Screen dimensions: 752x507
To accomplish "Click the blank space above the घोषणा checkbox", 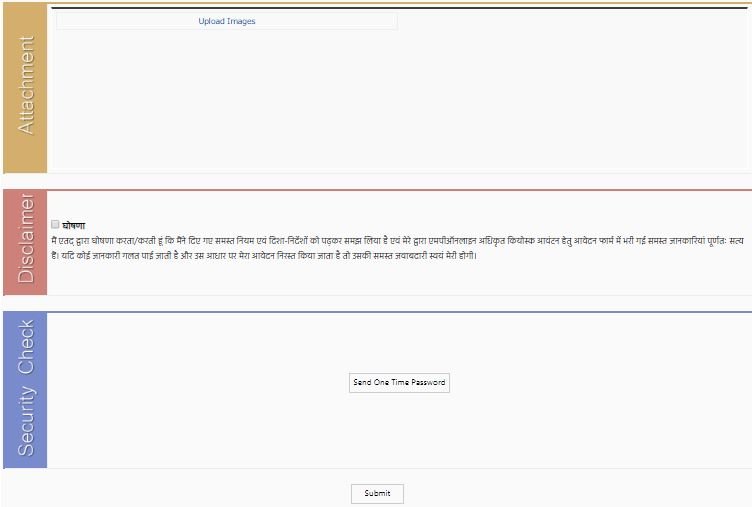I will [399, 205].
